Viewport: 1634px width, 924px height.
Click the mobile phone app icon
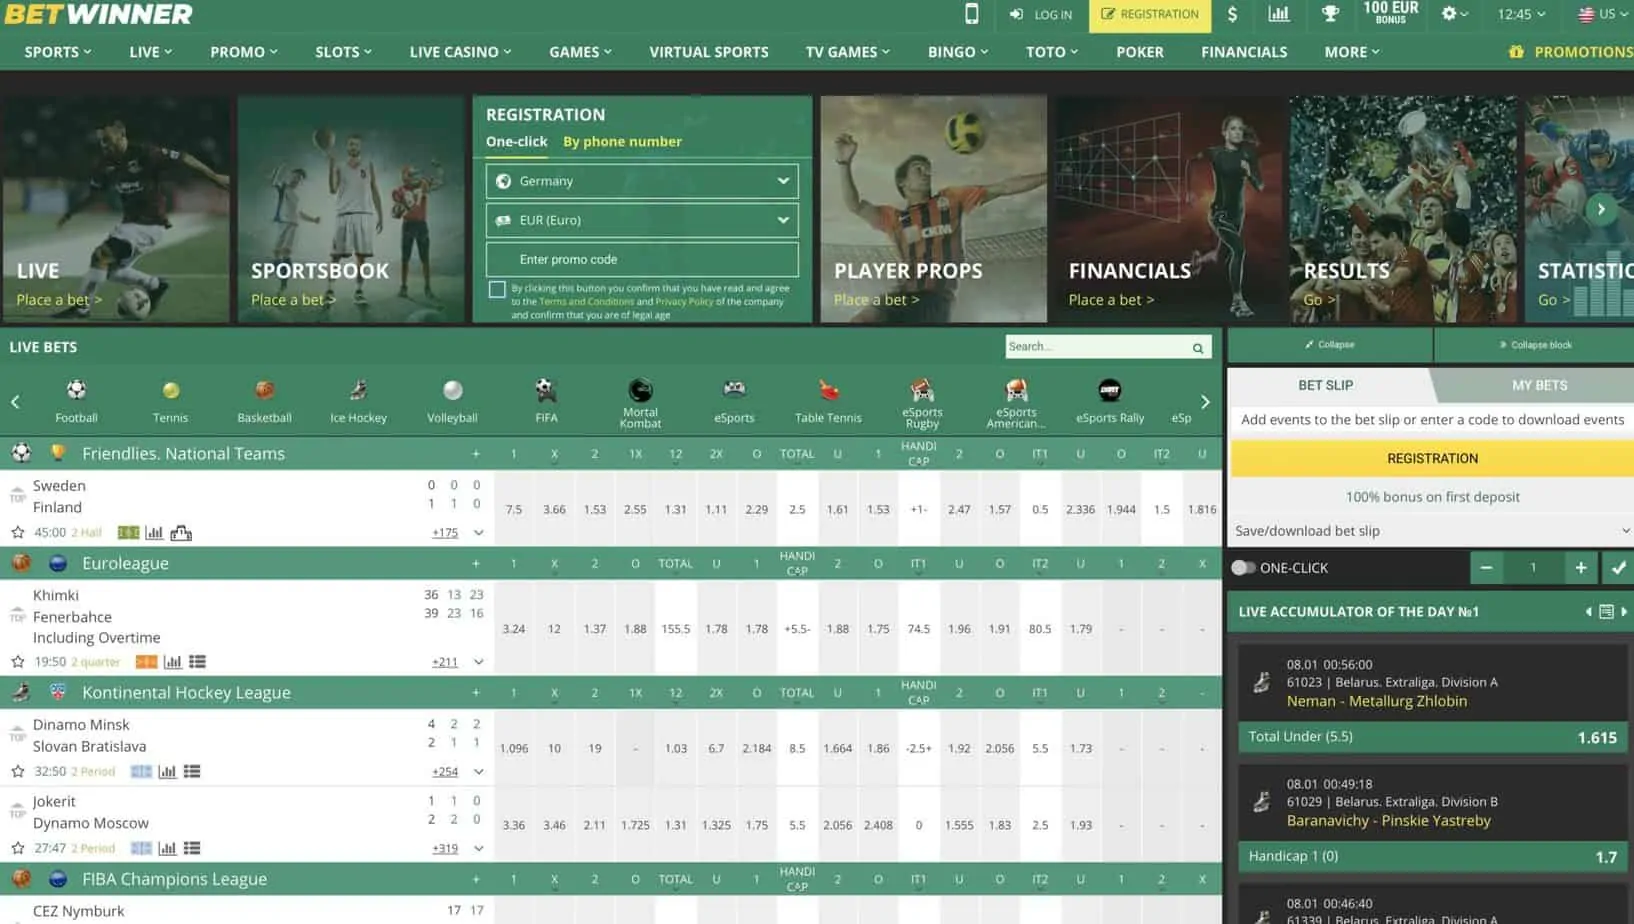(971, 14)
